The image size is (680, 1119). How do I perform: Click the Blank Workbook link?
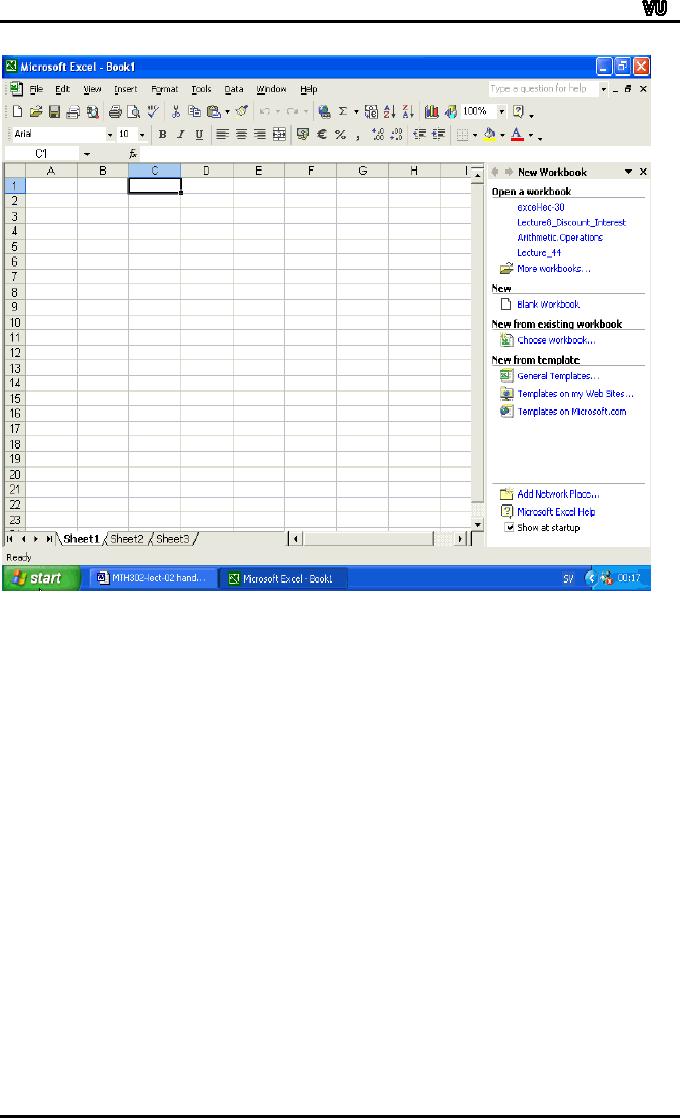pyautogui.click(x=548, y=304)
